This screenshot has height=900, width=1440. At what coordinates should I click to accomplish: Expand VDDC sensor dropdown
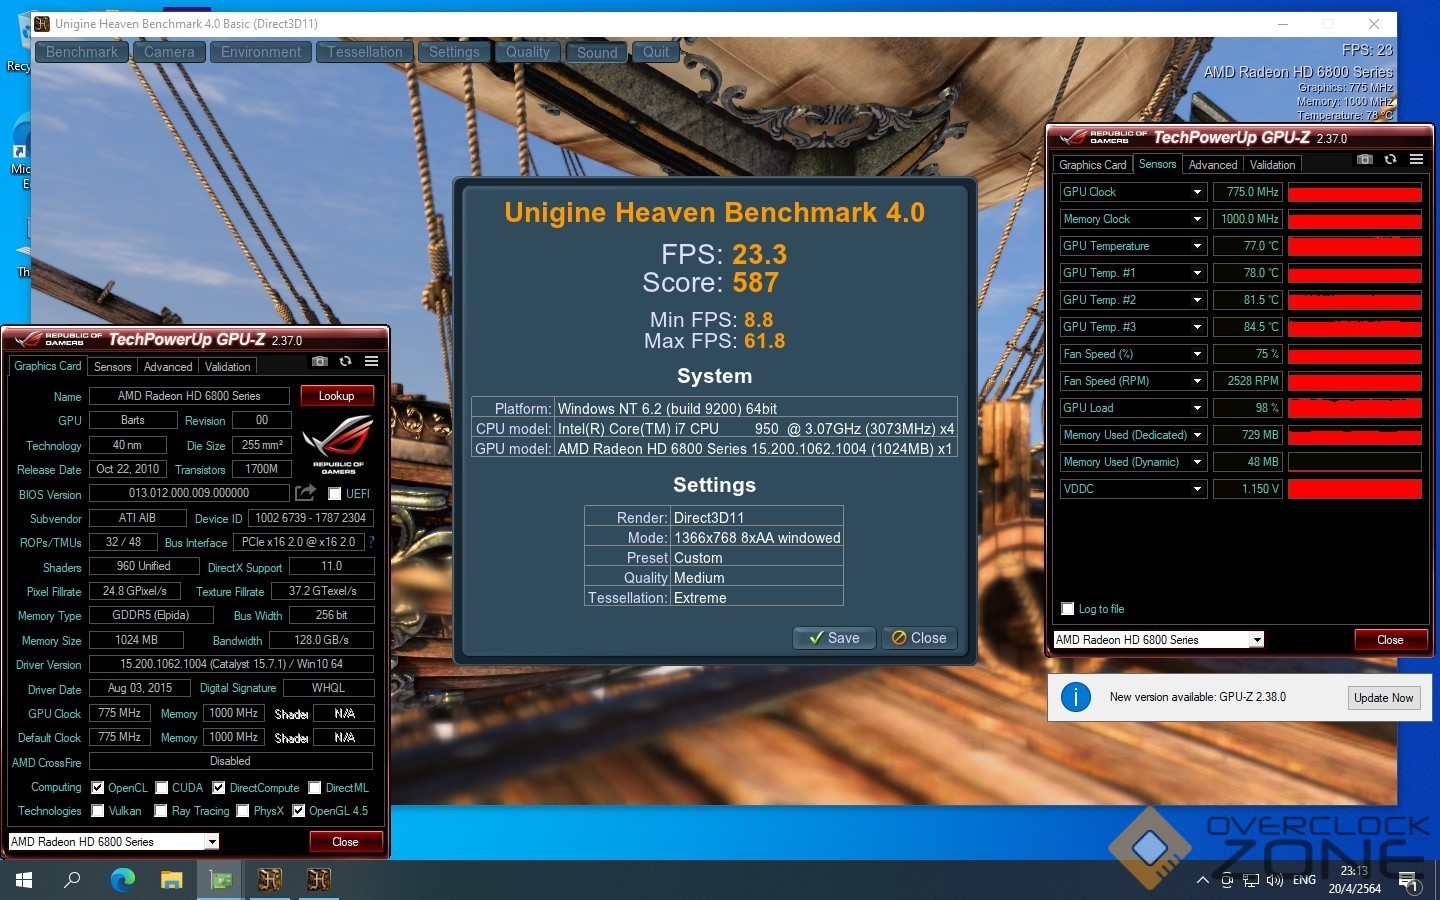(1197, 489)
